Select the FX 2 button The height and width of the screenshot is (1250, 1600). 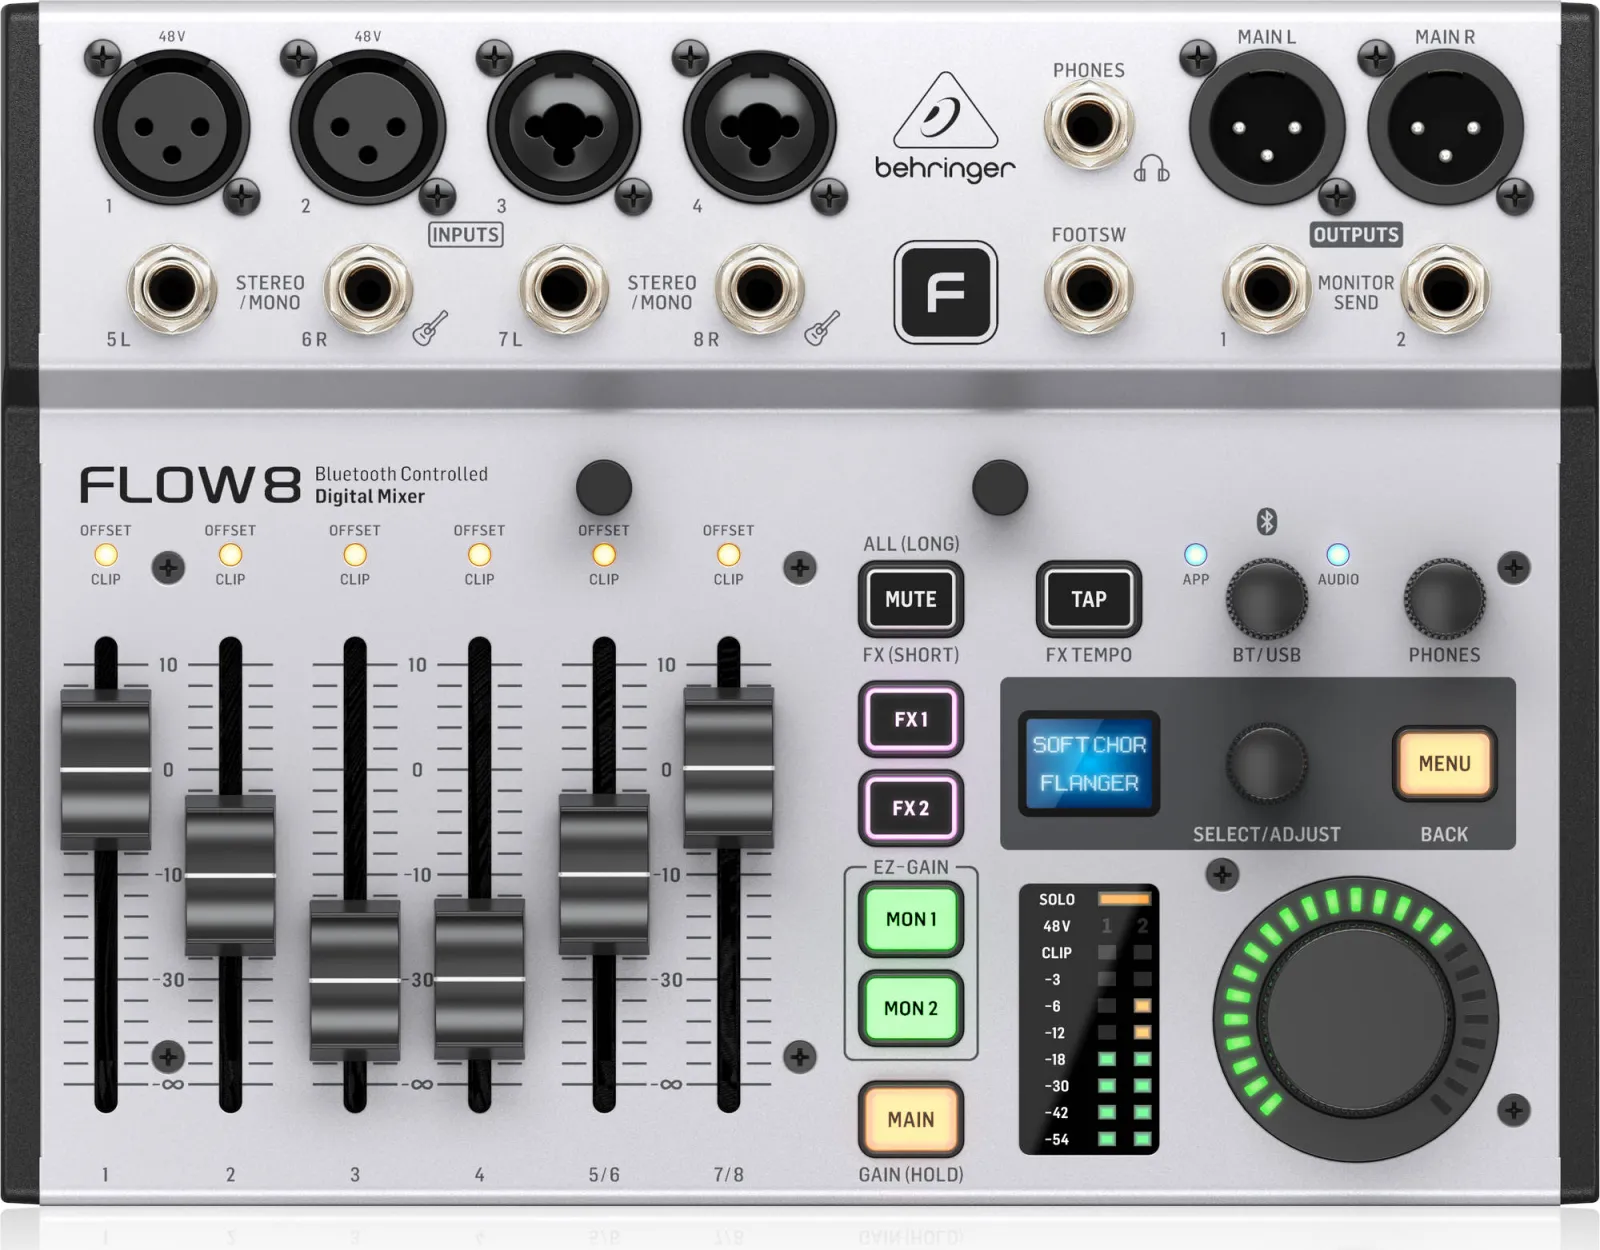(911, 808)
